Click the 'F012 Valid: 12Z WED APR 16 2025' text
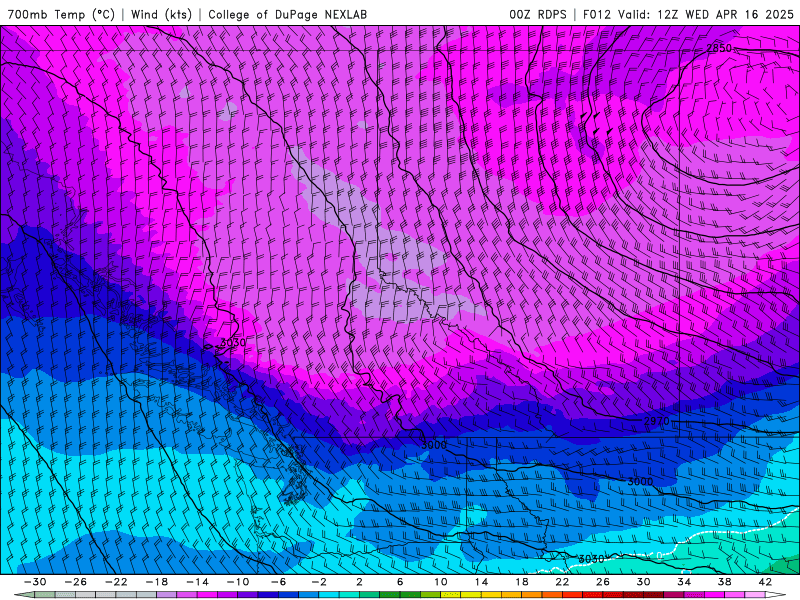This screenshot has width=800, height=600. [x=688, y=15]
